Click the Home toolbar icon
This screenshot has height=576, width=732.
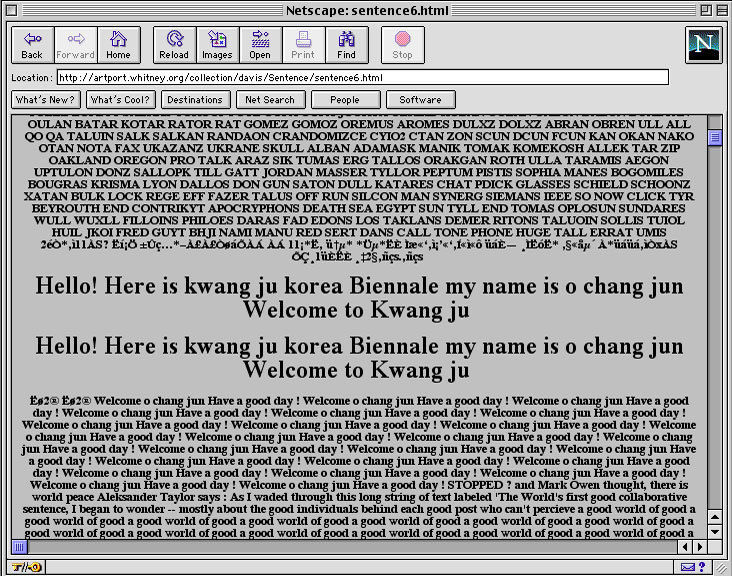tap(118, 45)
